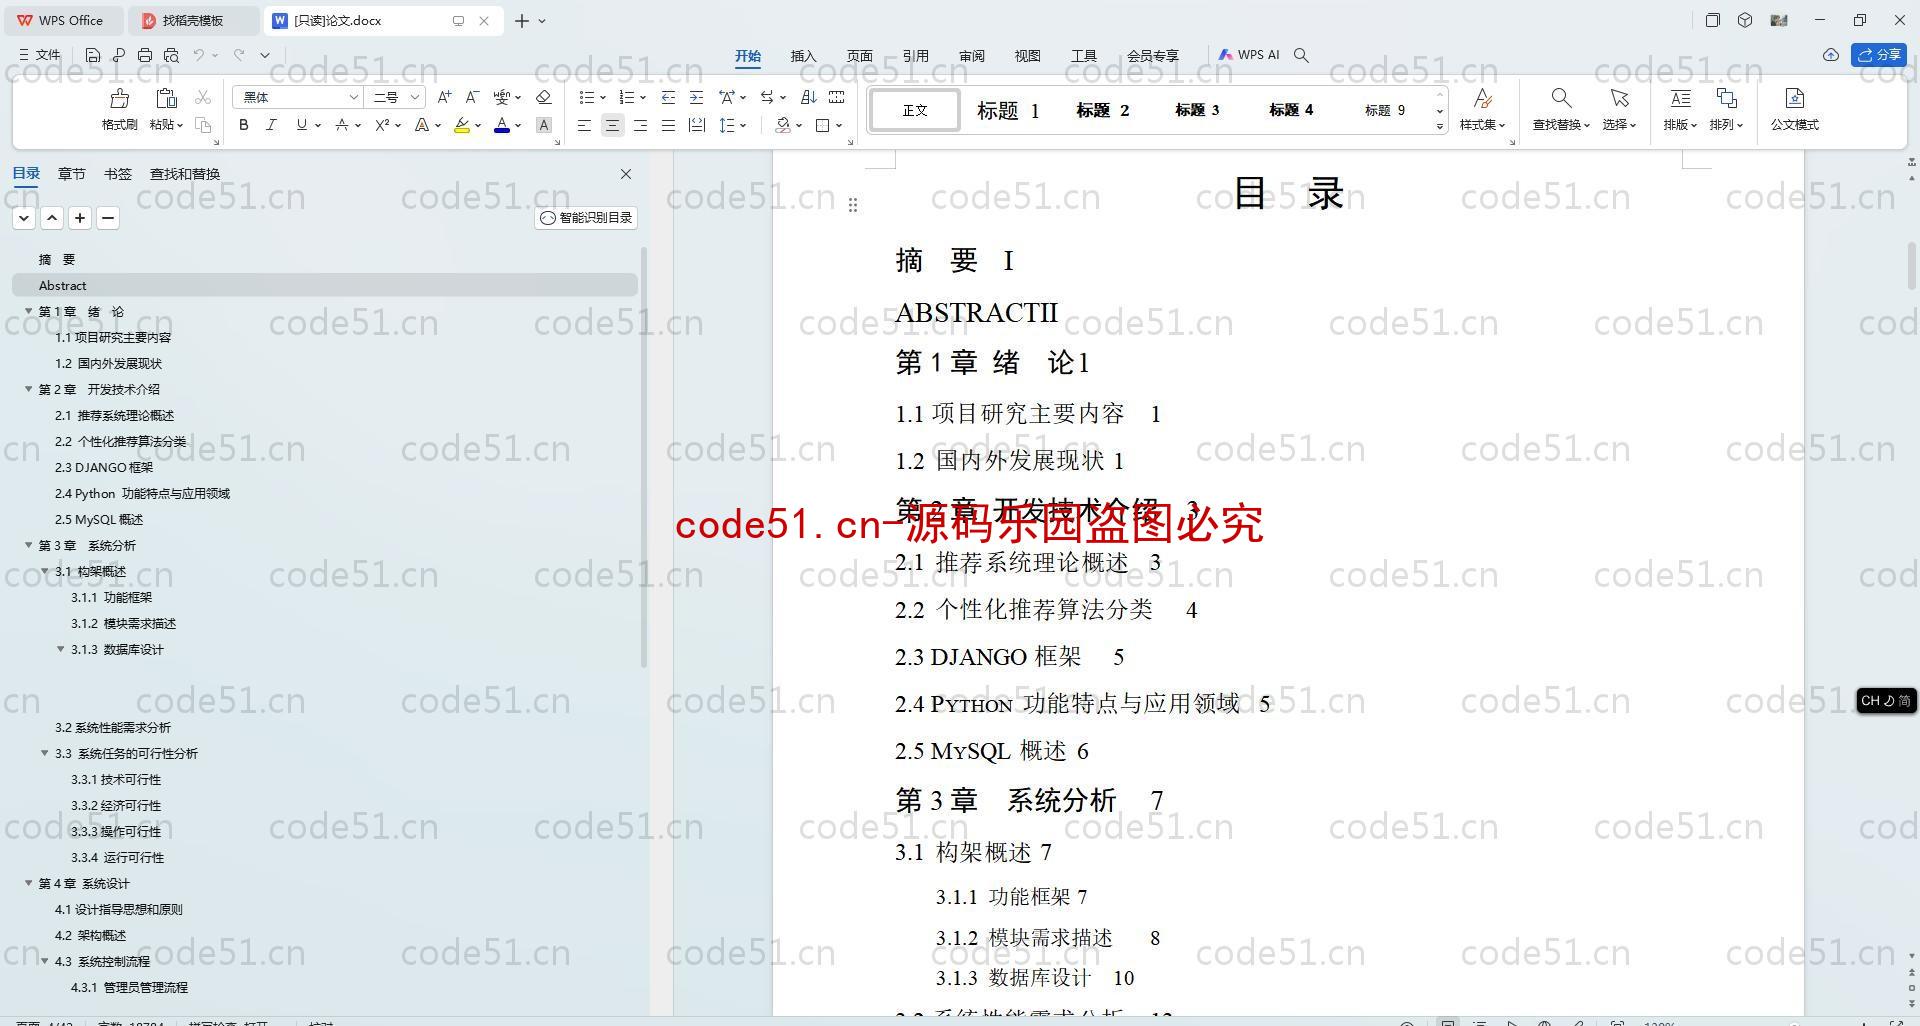This screenshot has height=1026, width=1920.
Task: Toggle center alignment
Action: [612, 125]
